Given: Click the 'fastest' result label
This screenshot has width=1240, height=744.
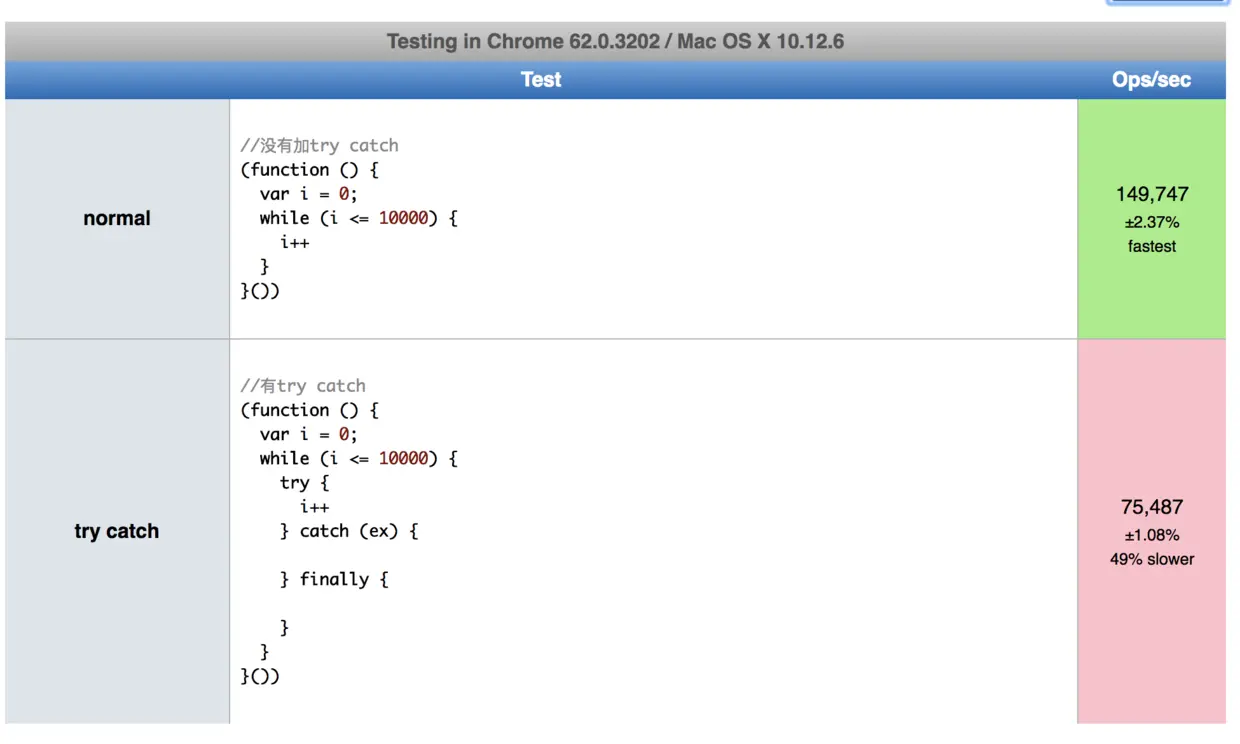Looking at the screenshot, I should [1152, 246].
